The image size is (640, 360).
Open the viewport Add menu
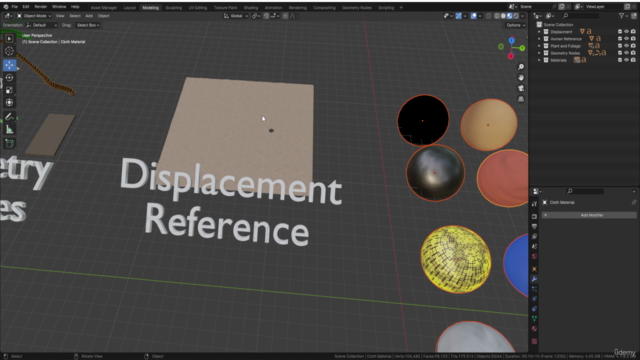[x=89, y=16]
